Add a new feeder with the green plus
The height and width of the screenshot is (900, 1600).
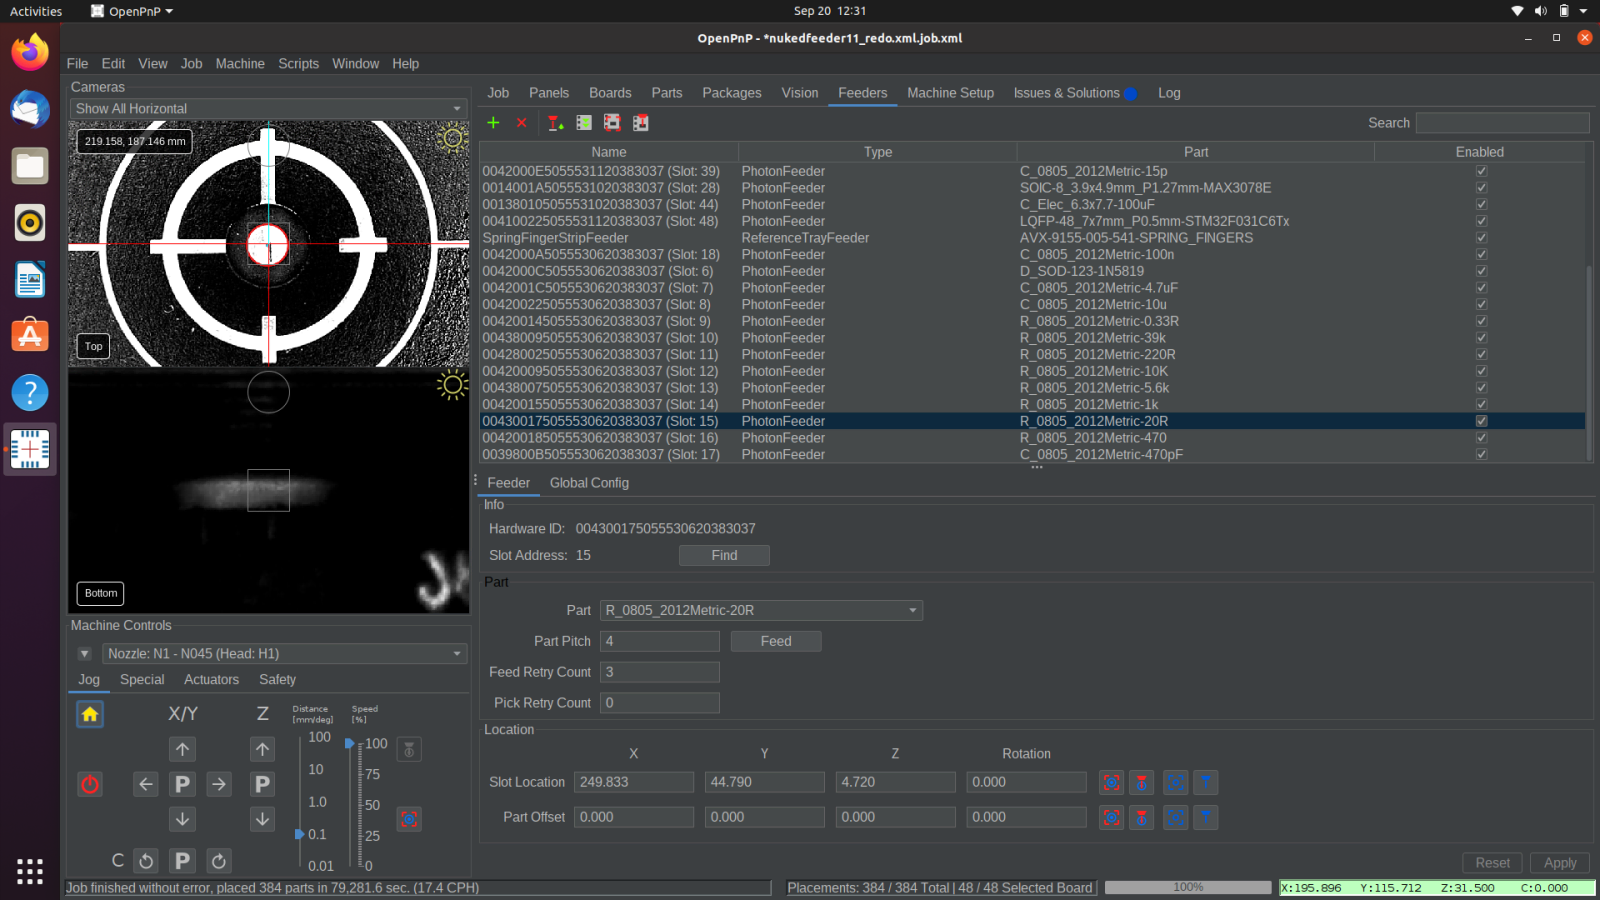[x=493, y=122]
